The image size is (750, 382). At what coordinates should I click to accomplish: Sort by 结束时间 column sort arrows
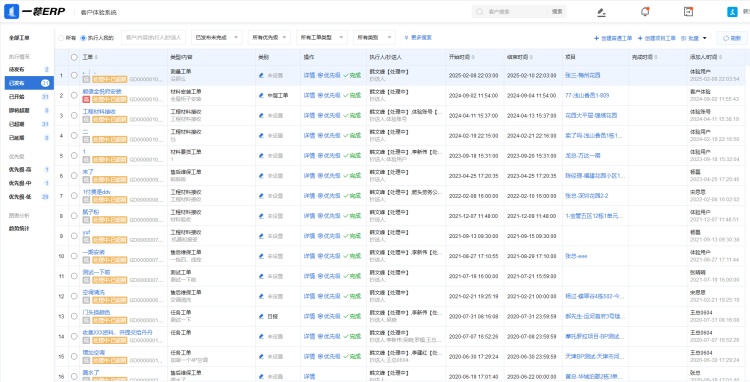(531, 57)
